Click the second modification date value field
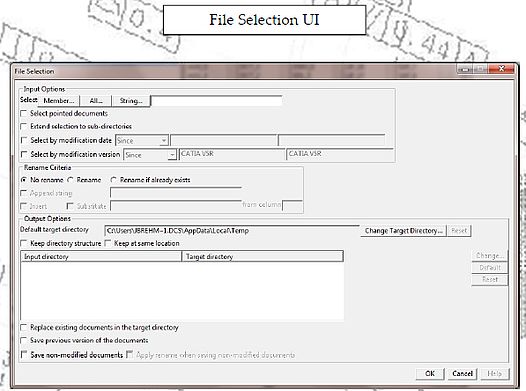This screenshot has width=526, height=391. (331, 140)
